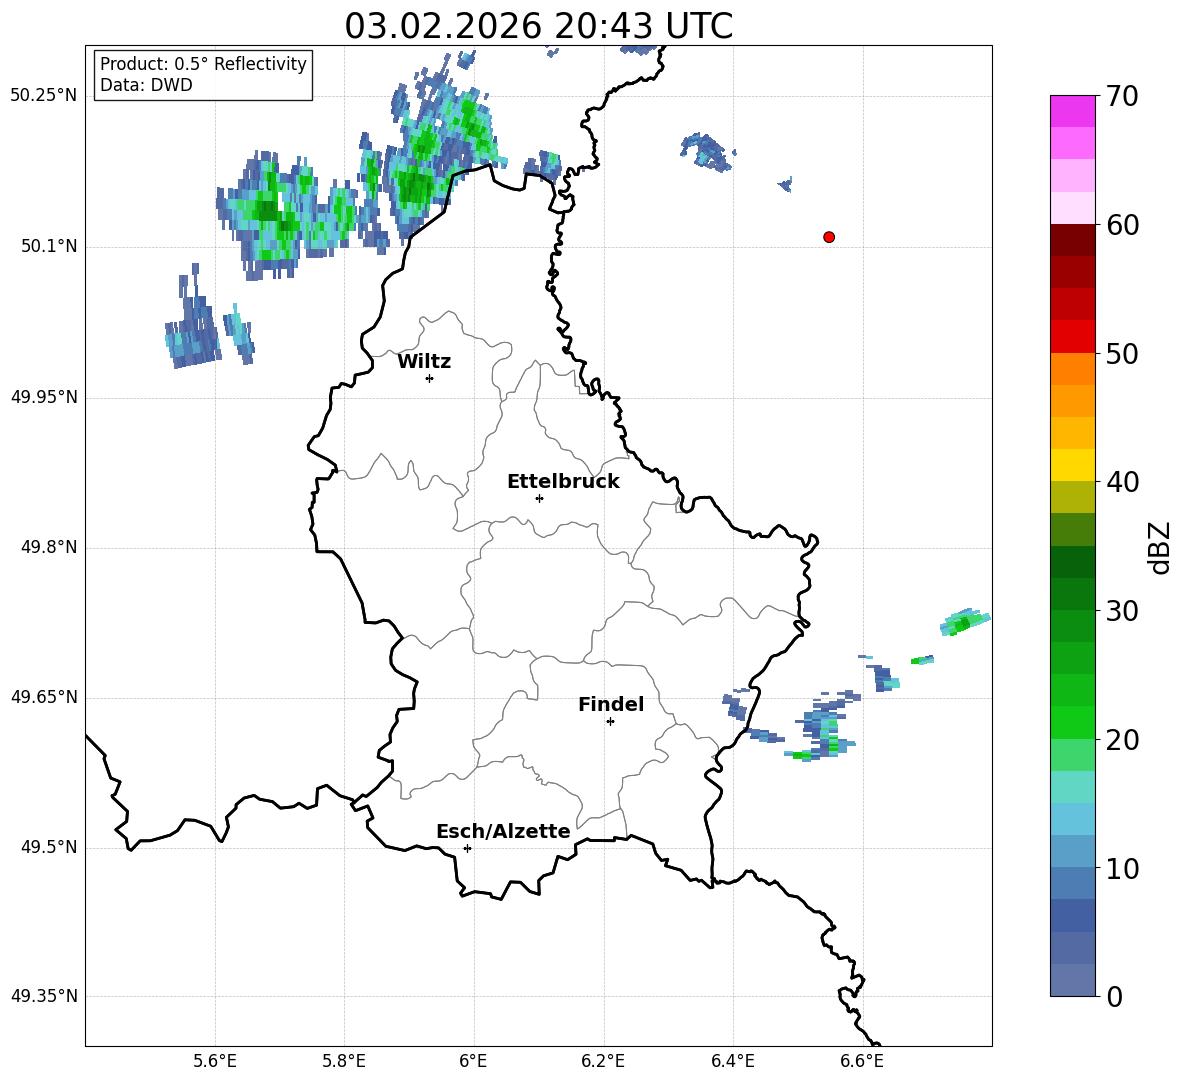Click the 30 colorbar tick label
This screenshot has height=1081, width=1184.
pos(1122,611)
